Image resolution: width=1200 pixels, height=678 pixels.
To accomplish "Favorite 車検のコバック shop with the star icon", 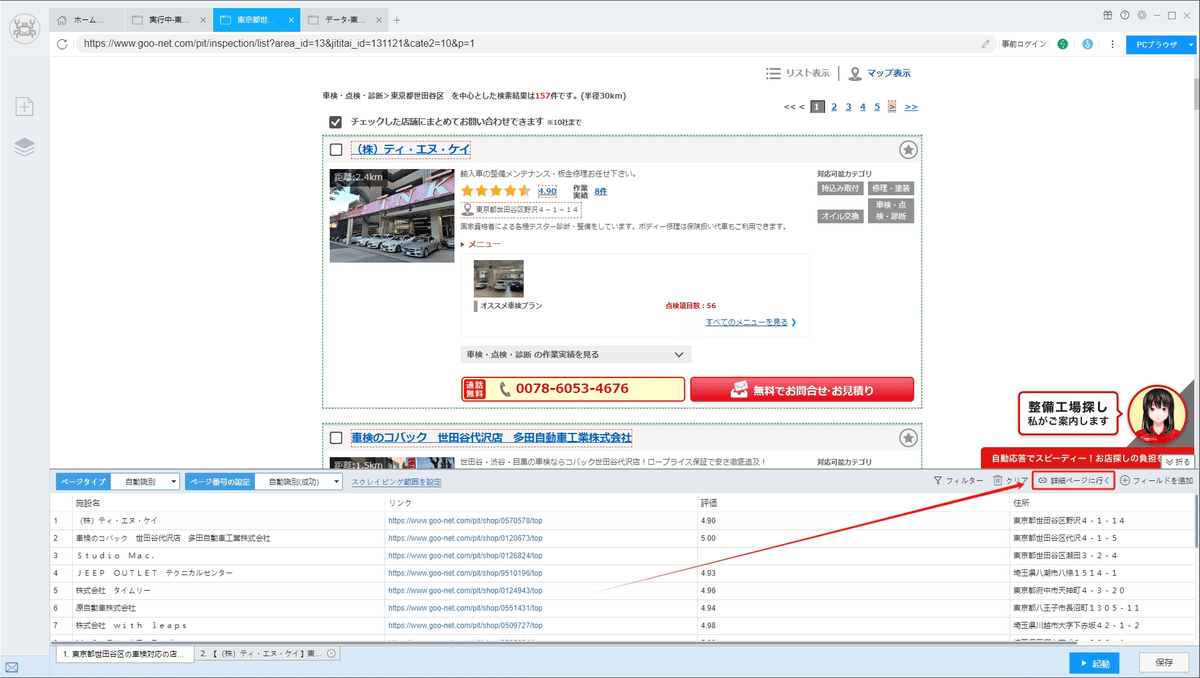I will pos(907,438).
